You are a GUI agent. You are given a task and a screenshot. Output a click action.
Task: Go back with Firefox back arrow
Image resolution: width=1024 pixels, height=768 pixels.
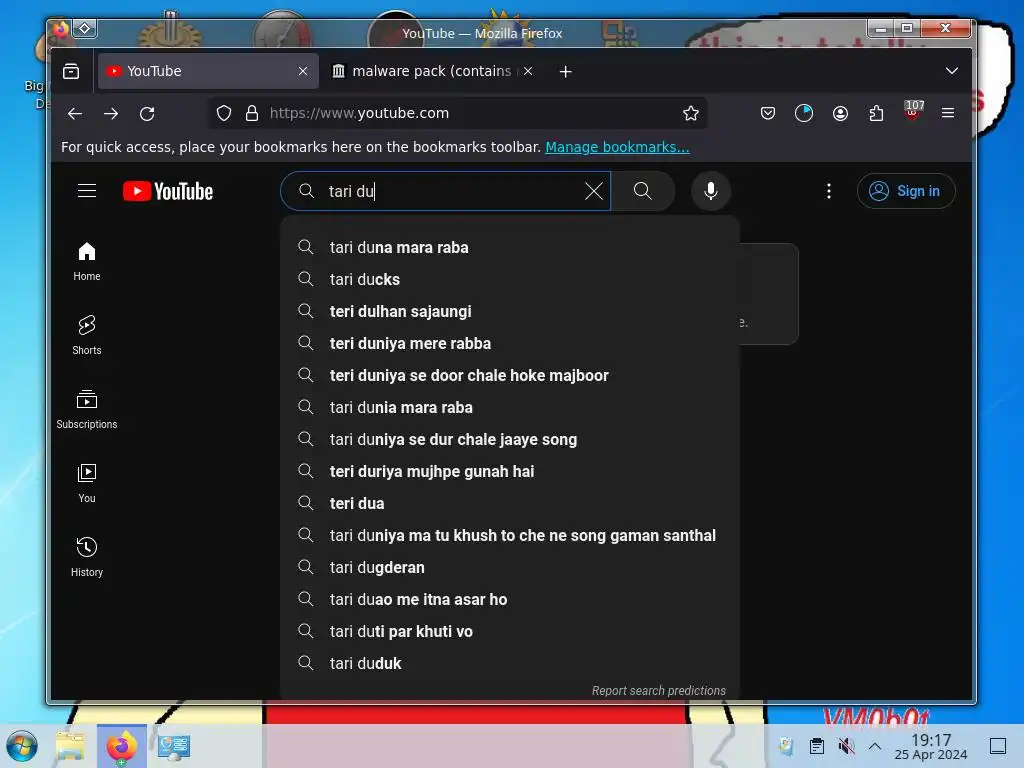[x=75, y=114]
